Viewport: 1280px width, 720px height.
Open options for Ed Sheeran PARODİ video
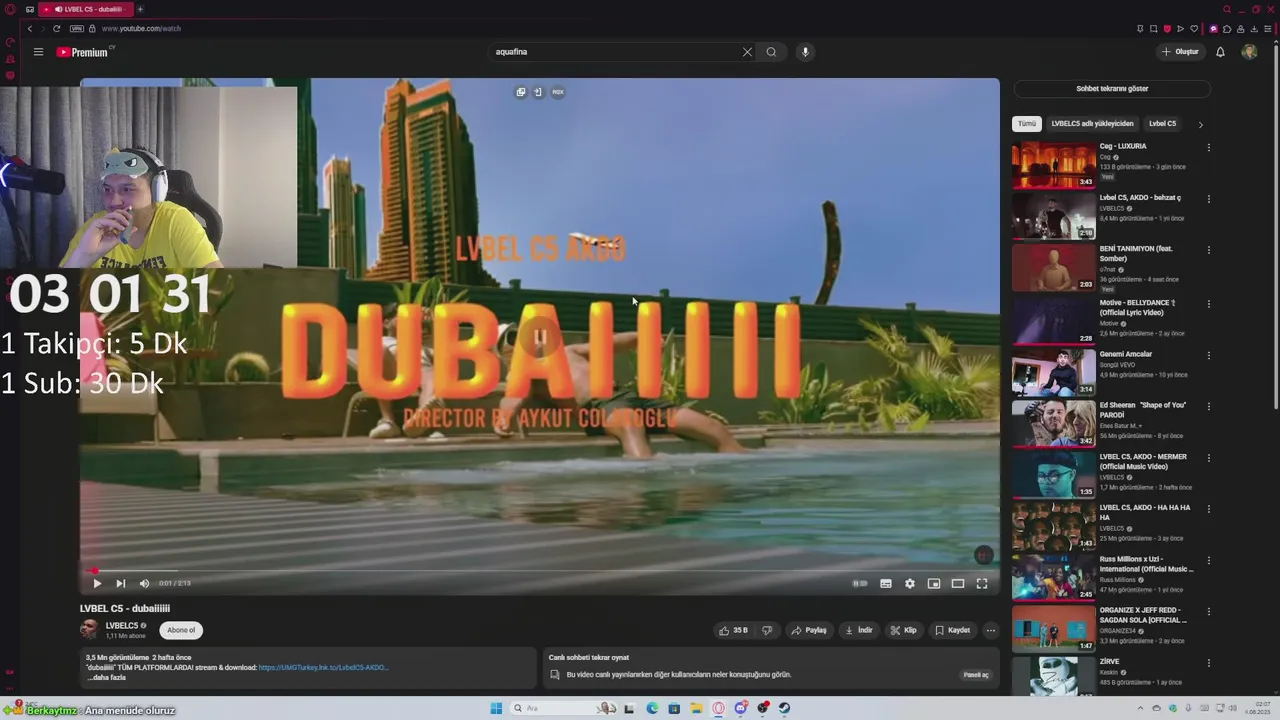1208,407
